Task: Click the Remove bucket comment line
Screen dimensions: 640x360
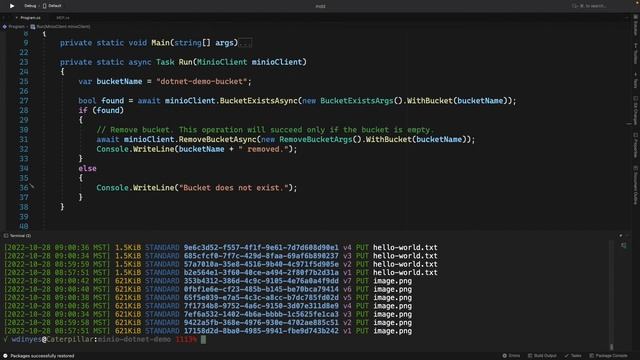Action: point(265,130)
